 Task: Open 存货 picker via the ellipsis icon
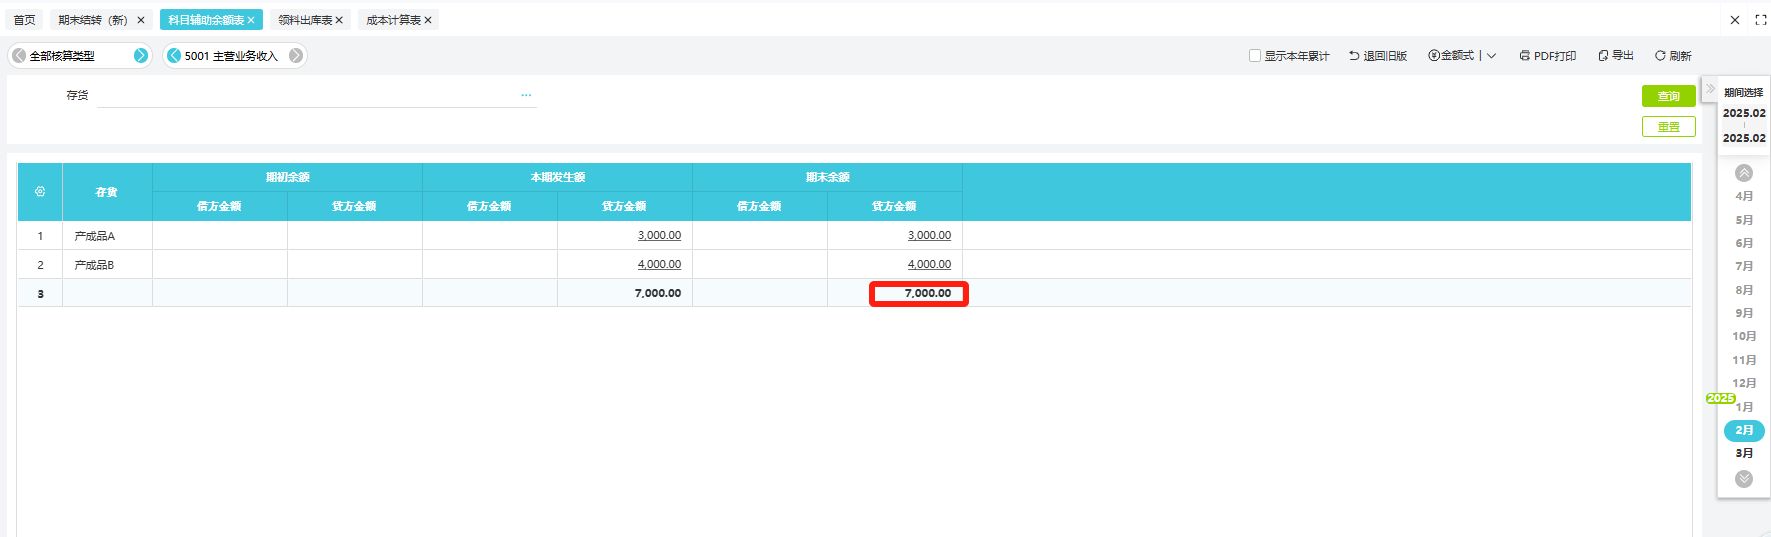(x=526, y=95)
